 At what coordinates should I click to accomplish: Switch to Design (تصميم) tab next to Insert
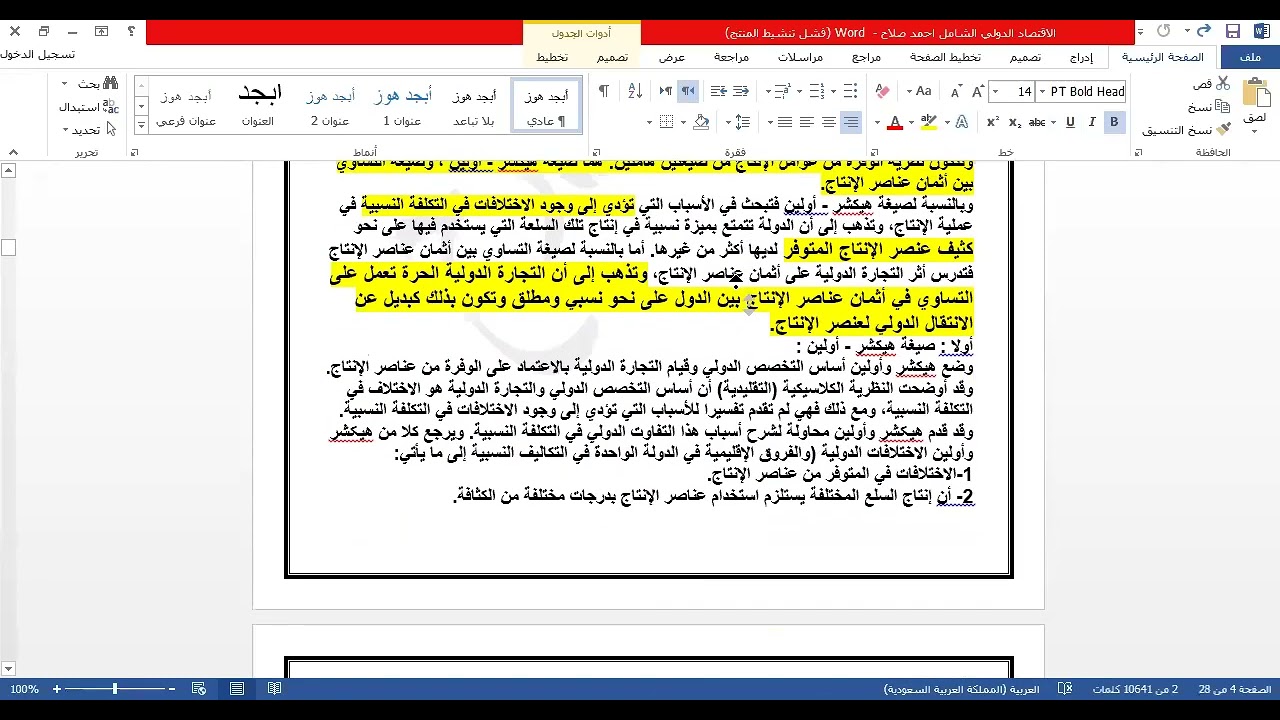pos(1025,57)
